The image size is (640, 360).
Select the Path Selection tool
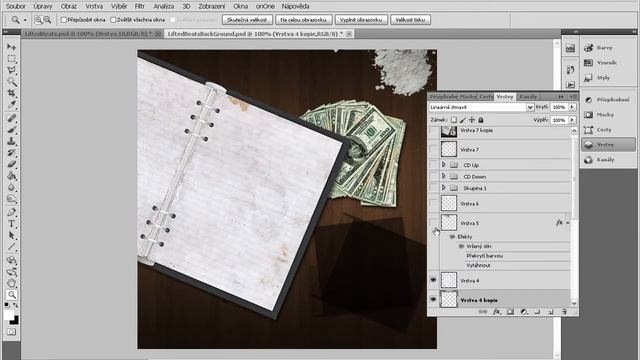tap(11, 236)
